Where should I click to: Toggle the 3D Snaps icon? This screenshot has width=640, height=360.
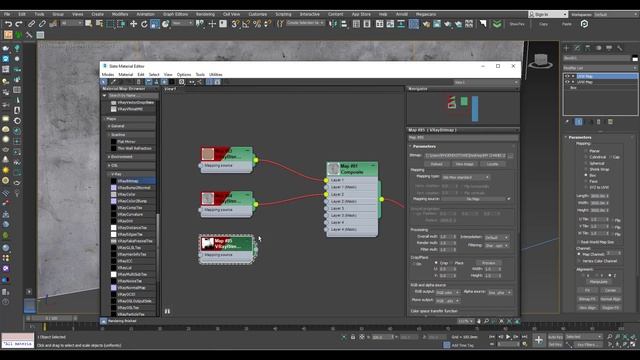(236, 24)
